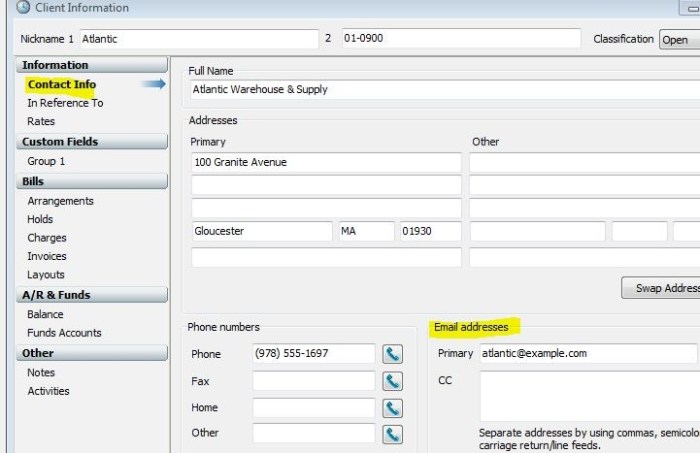Click the 01930 zip code field

[x=431, y=231]
